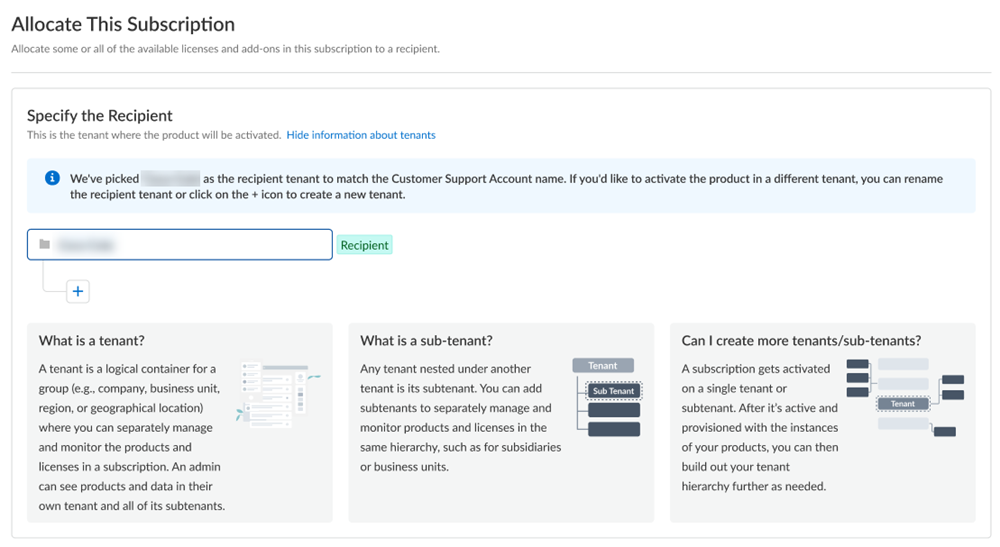
Task: Click the gray Tenant box in diagram
Action: [x=603, y=366]
